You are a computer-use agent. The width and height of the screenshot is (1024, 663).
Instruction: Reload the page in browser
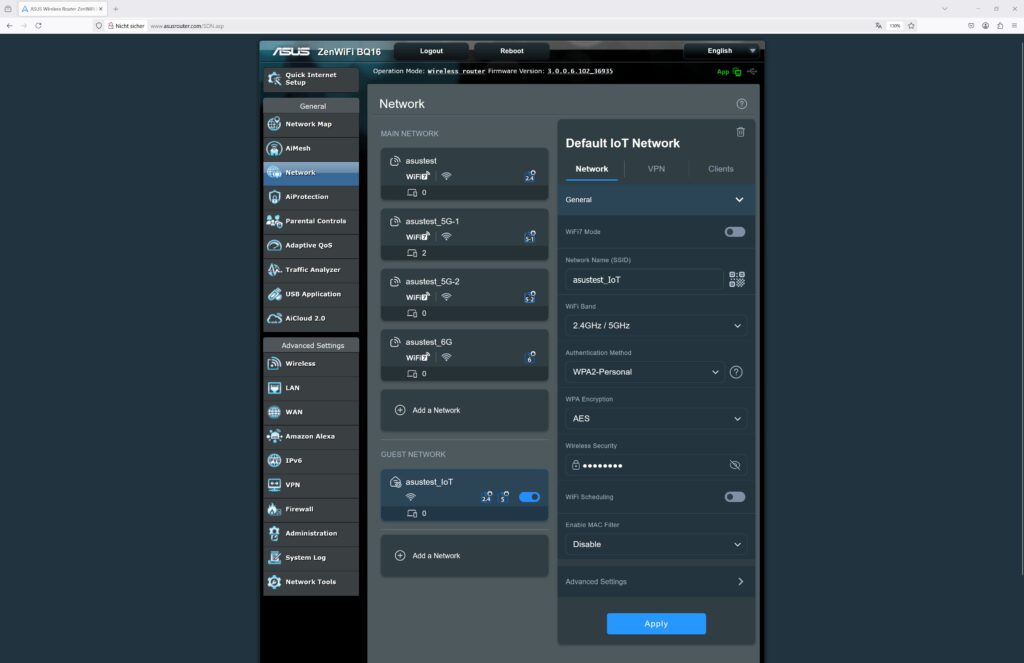point(39,25)
